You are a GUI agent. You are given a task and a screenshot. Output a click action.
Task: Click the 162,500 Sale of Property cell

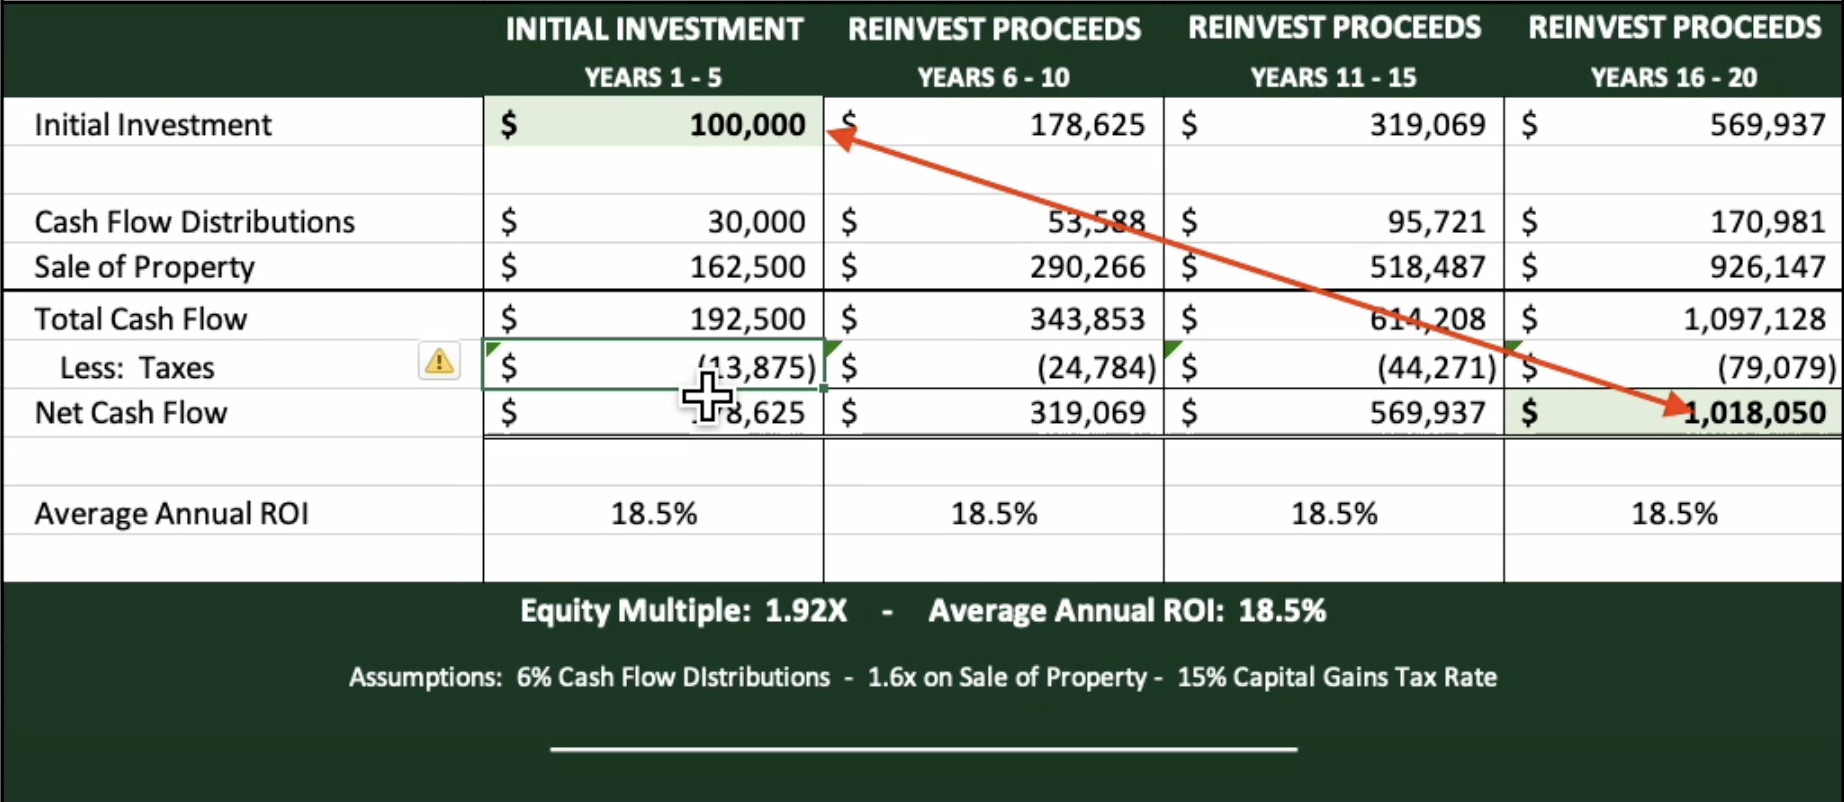pyautogui.click(x=654, y=267)
